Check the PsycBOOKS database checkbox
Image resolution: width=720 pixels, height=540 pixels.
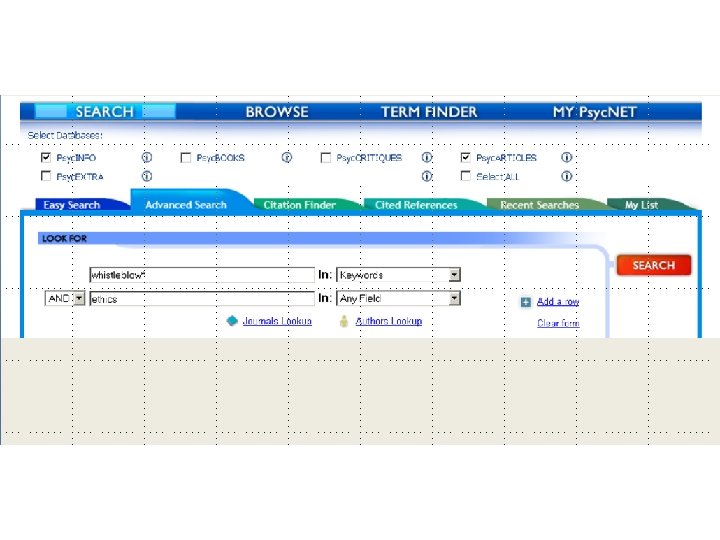186,158
